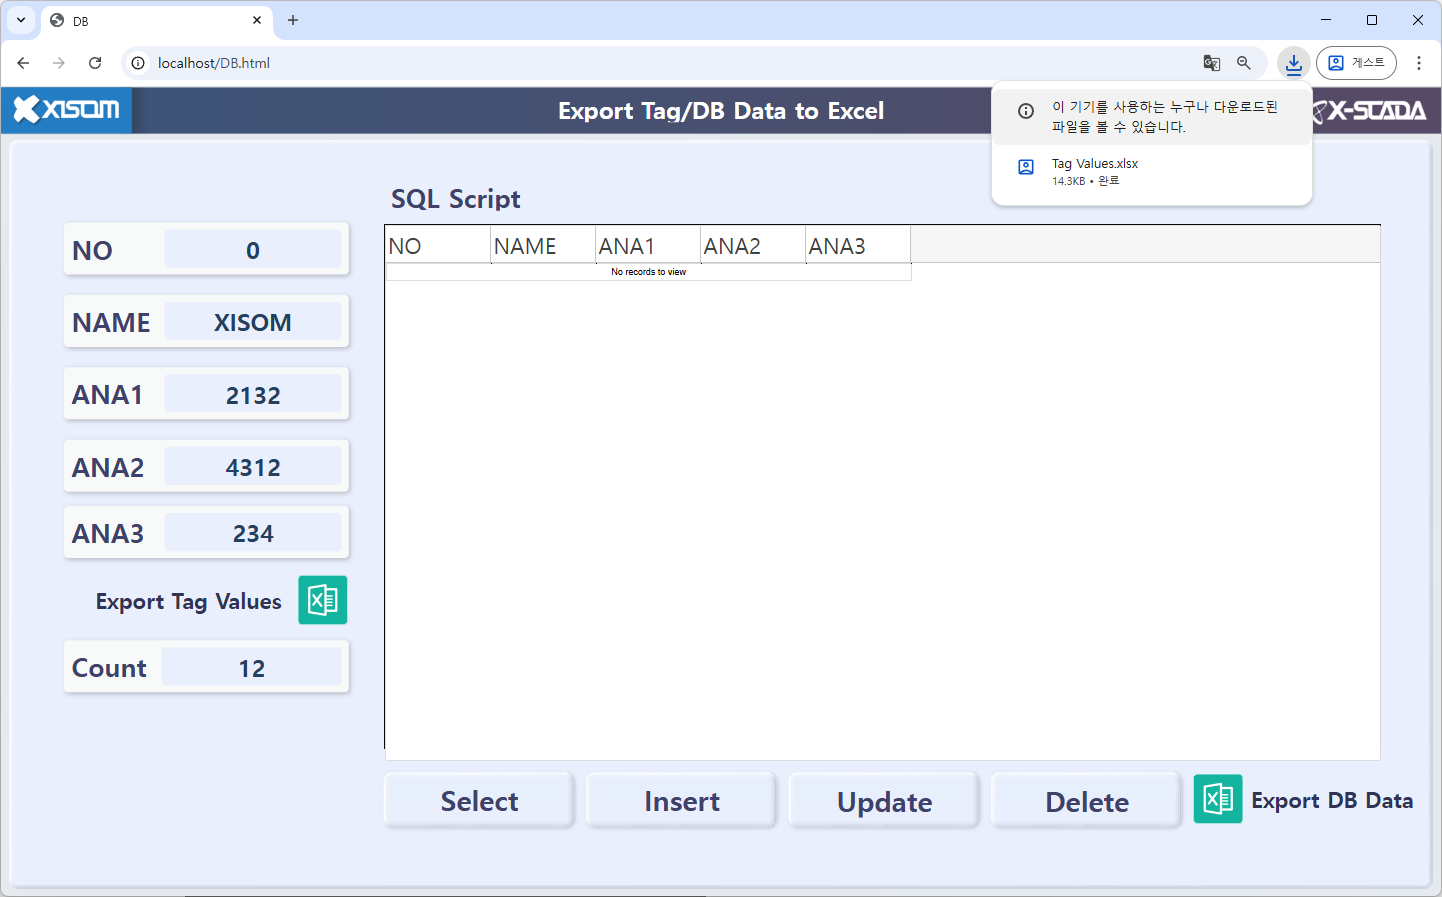Expand the tab search dropdown arrow
1442x897 pixels.
[21, 20]
